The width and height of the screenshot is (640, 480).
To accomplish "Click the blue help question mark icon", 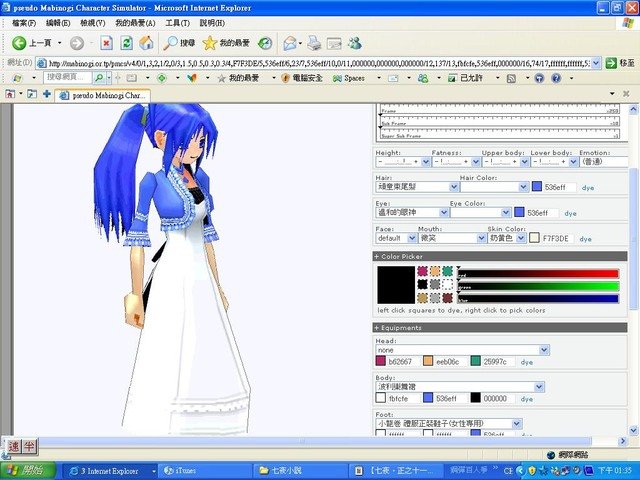I will click(556, 78).
